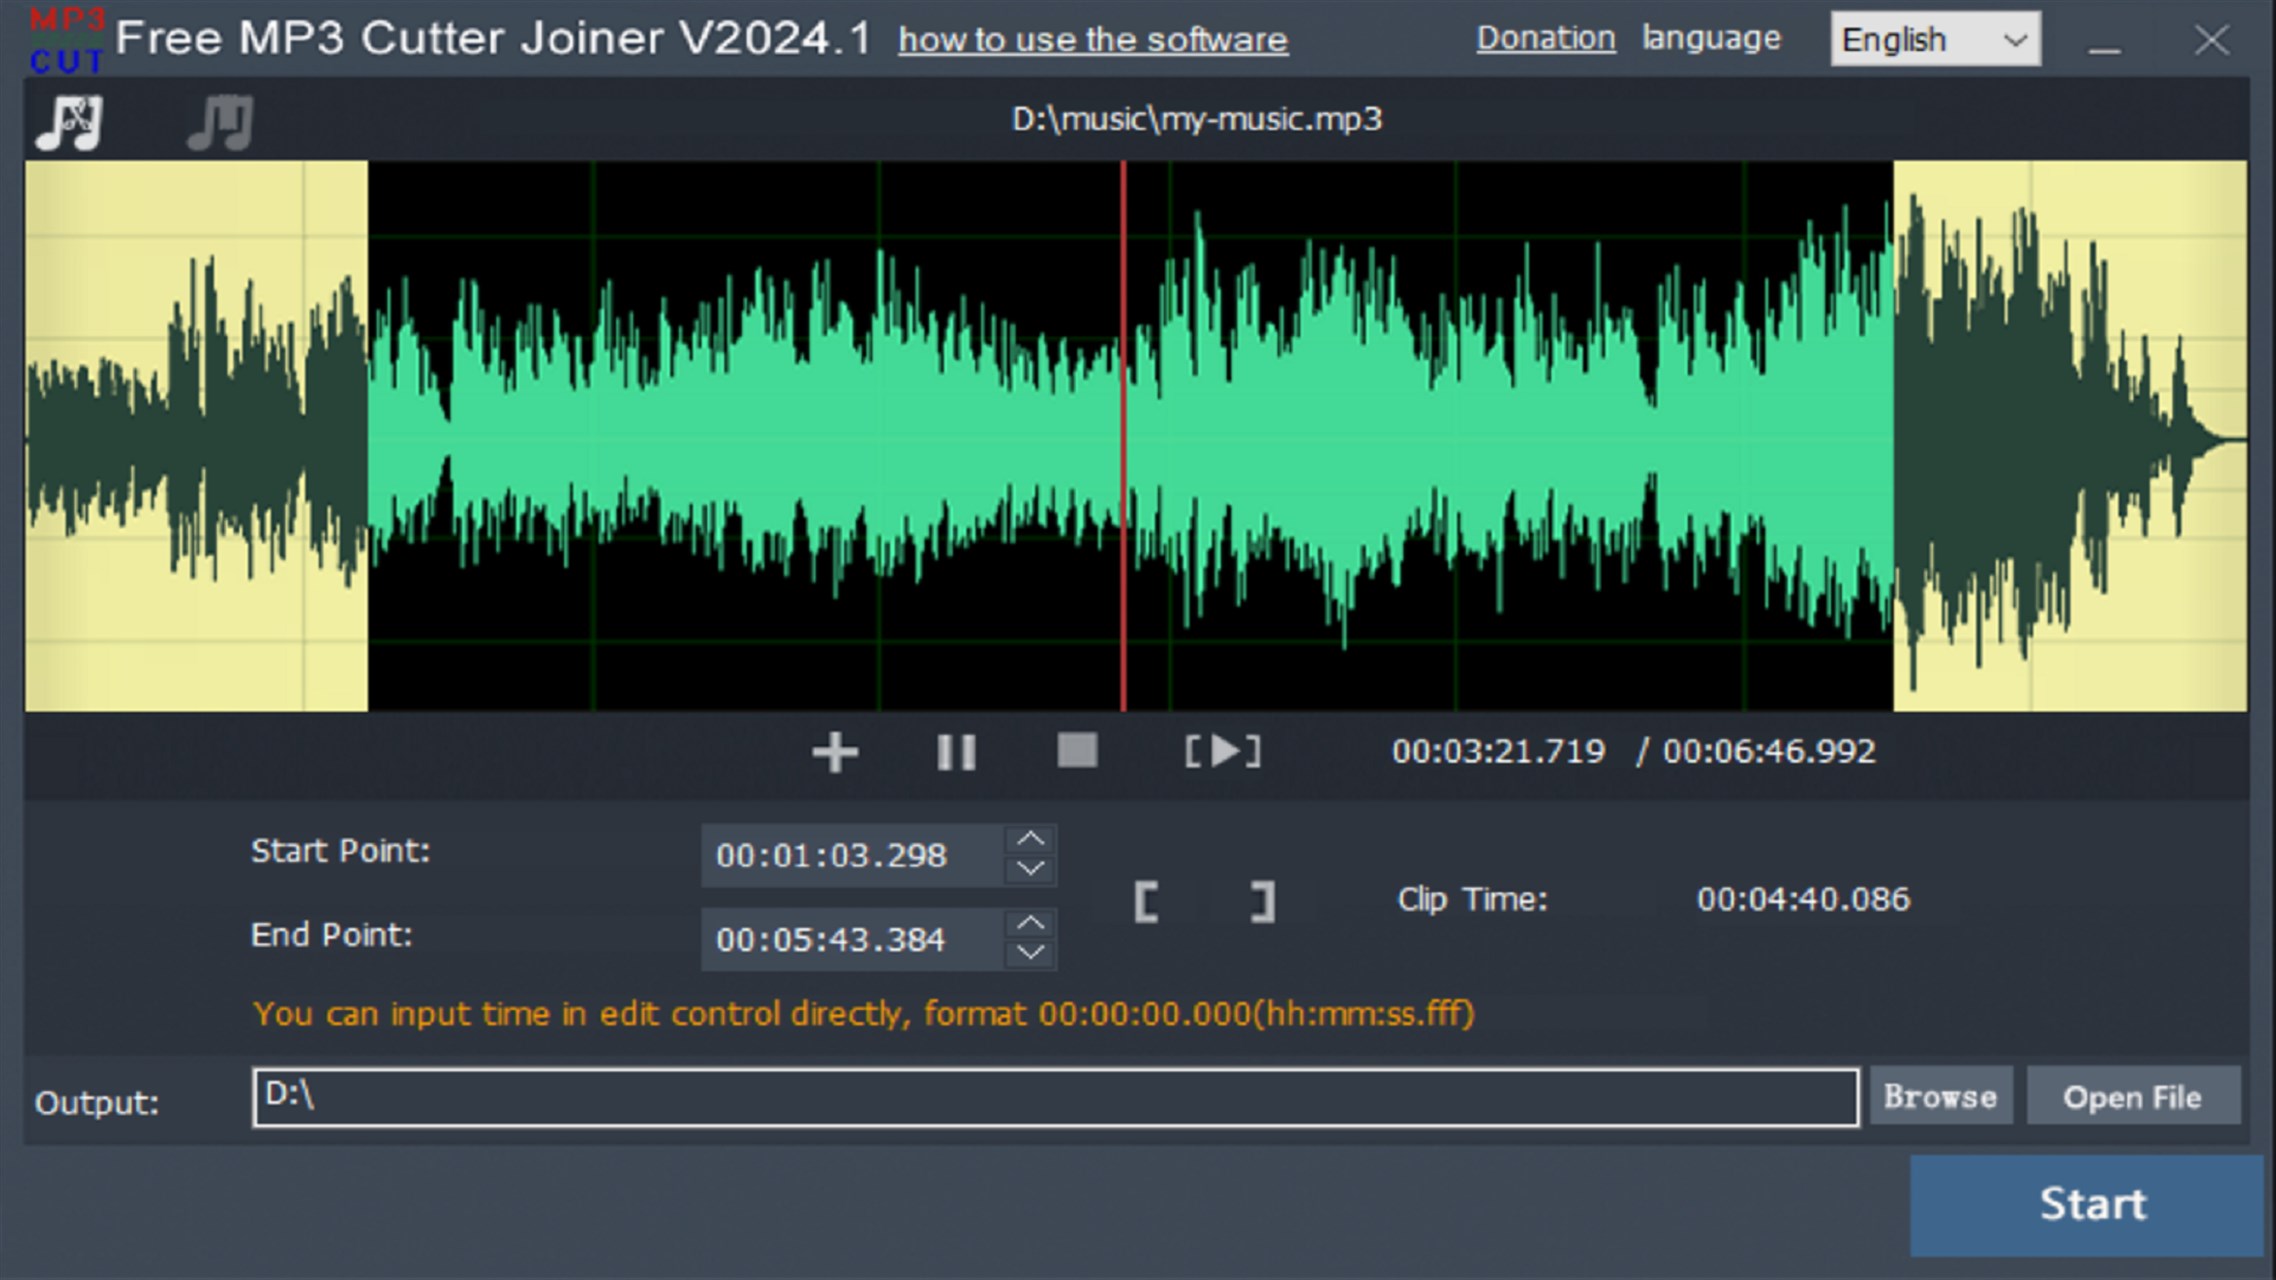The height and width of the screenshot is (1280, 2276).
Task: Set end point using right bracket icon
Action: pyautogui.click(x=1260, y=899)
